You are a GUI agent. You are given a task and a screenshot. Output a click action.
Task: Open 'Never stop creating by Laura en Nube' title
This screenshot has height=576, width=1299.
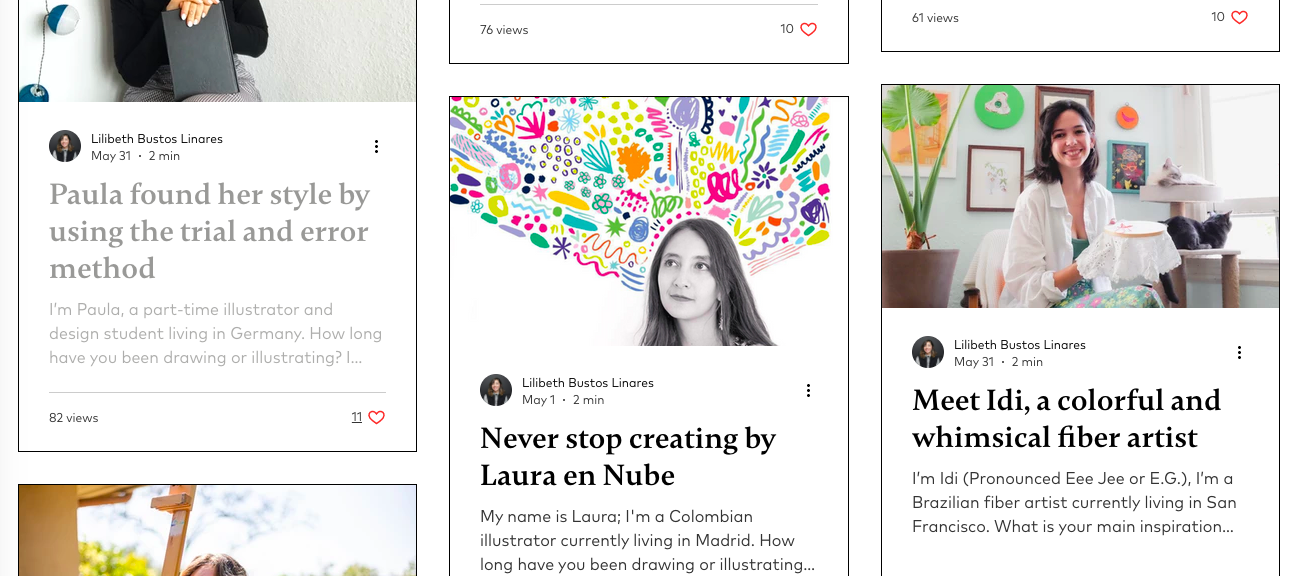628,456
